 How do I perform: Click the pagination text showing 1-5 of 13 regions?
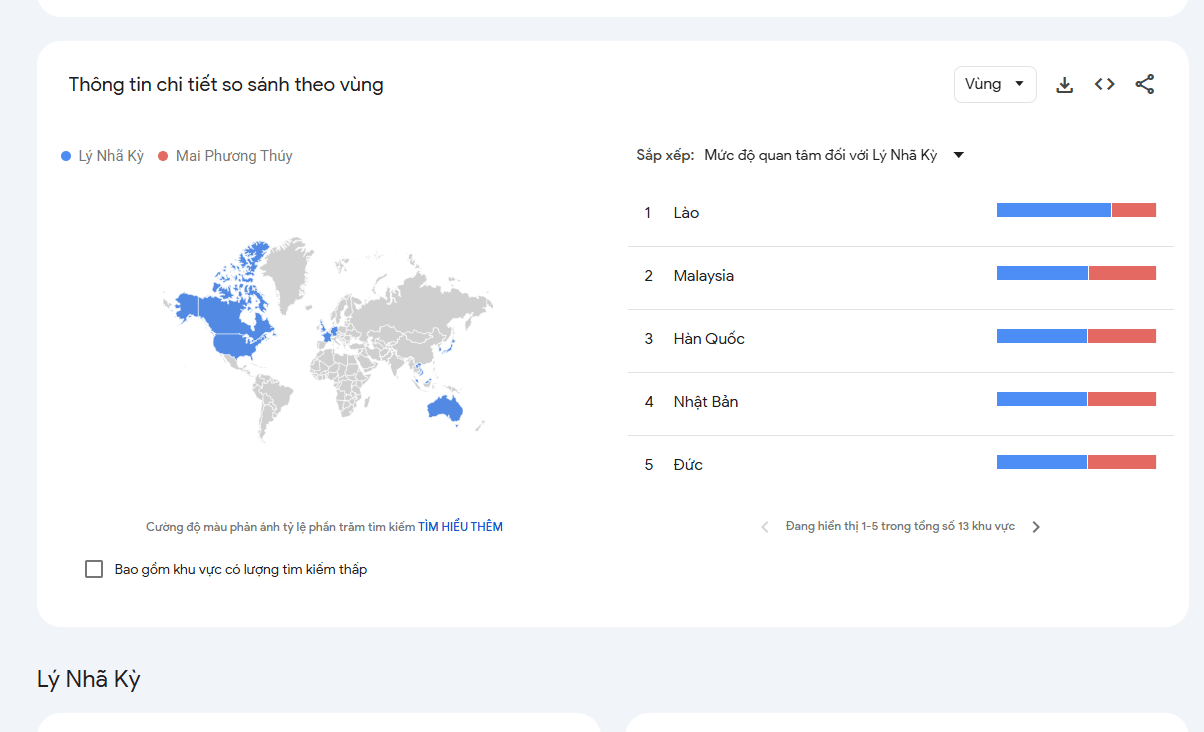click(900, 526)
